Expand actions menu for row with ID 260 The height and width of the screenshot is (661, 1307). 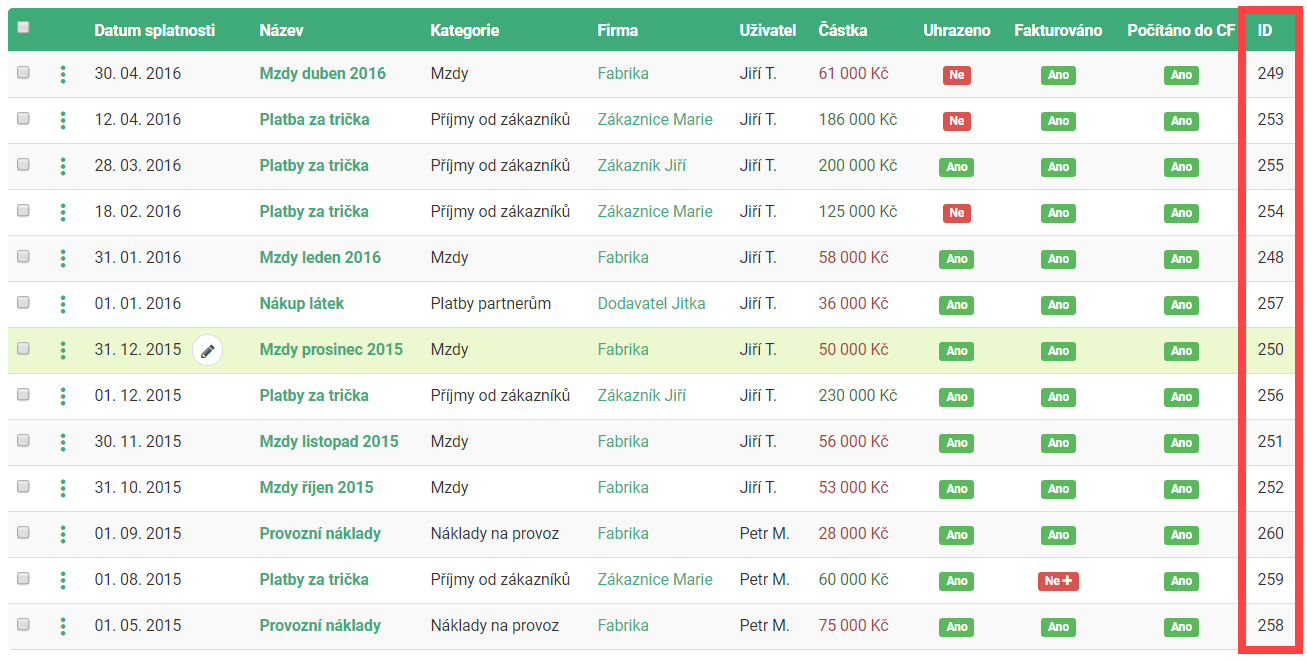(63, 534)
